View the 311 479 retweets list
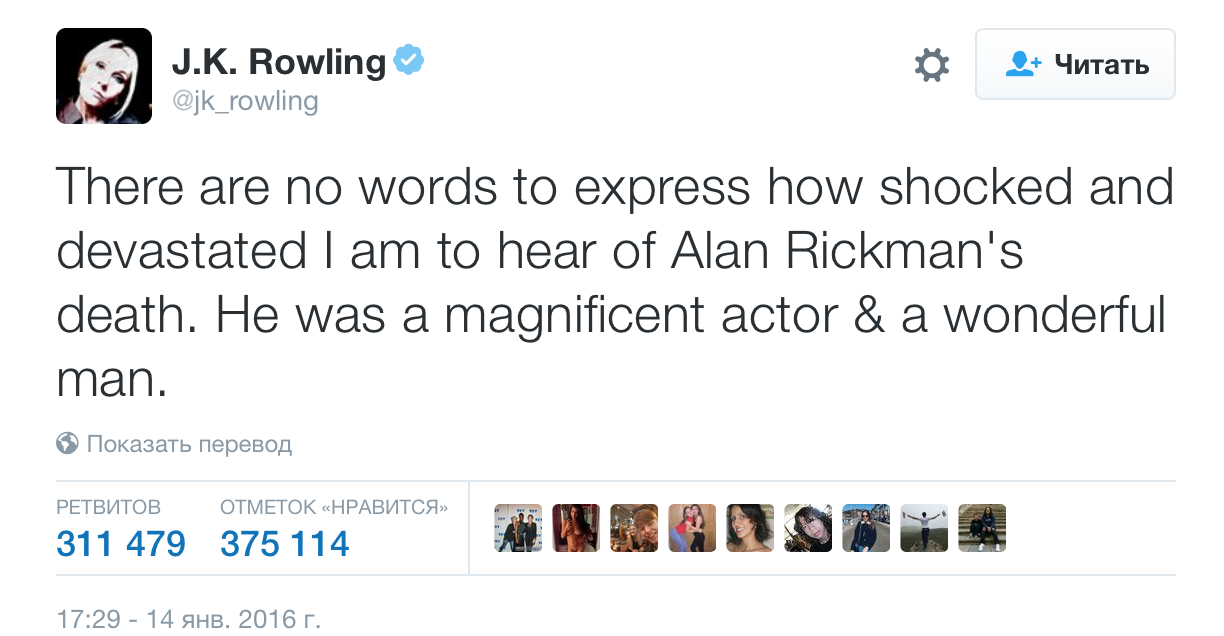 click(121, 544)
